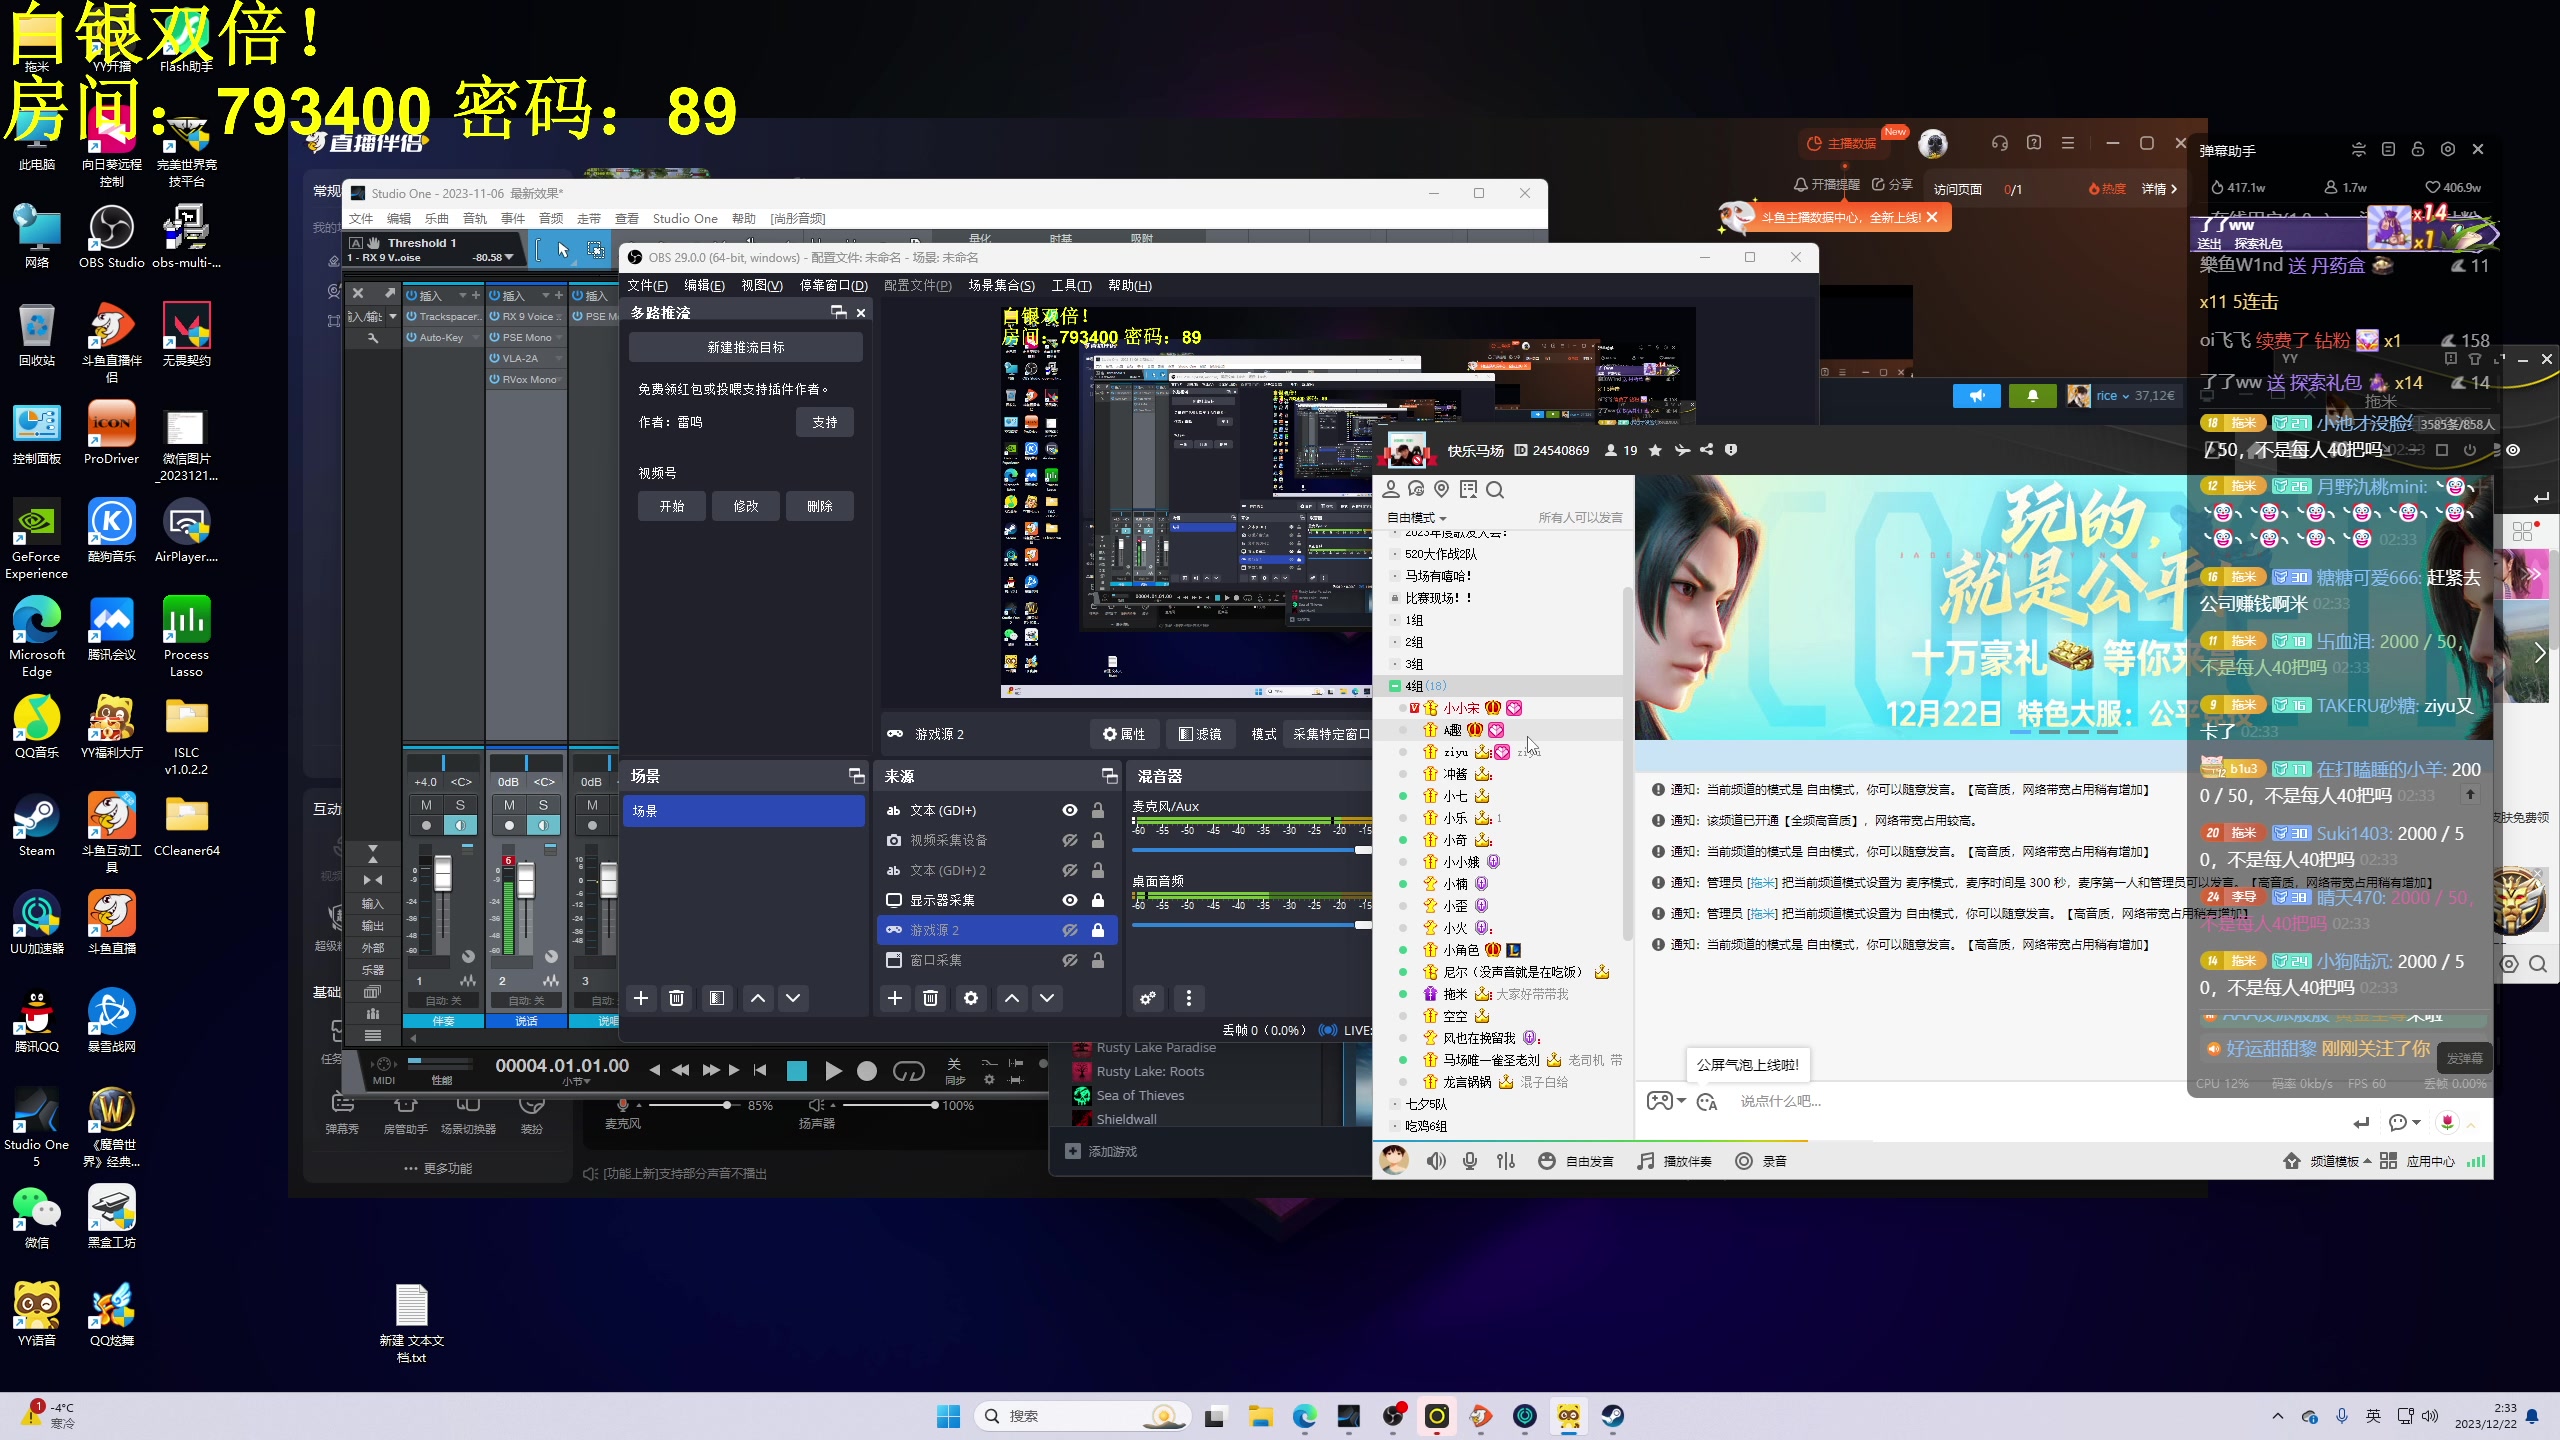Move selected OBS source up

(x=1012, y=998)
